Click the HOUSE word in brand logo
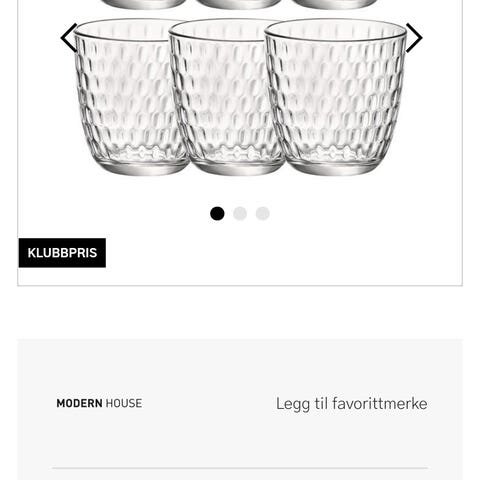The height and width of the screenshot is (480, 480). point(124,403)
